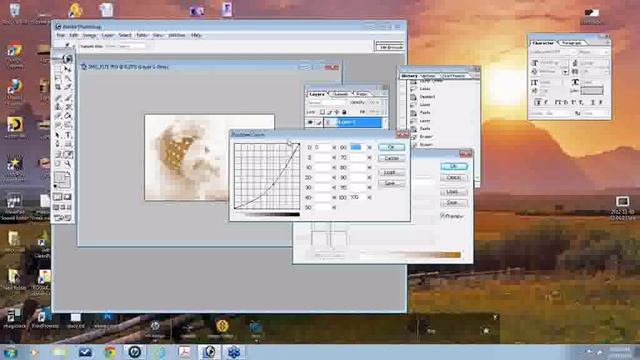Switch to Paragraph tab in Character panel
The height and width of the screenshot is (360, 640).
(572, 42)
